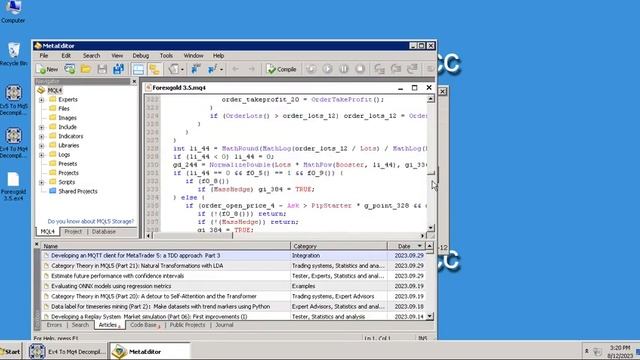
Task: Open the Help menu
Action: (218, 56)
